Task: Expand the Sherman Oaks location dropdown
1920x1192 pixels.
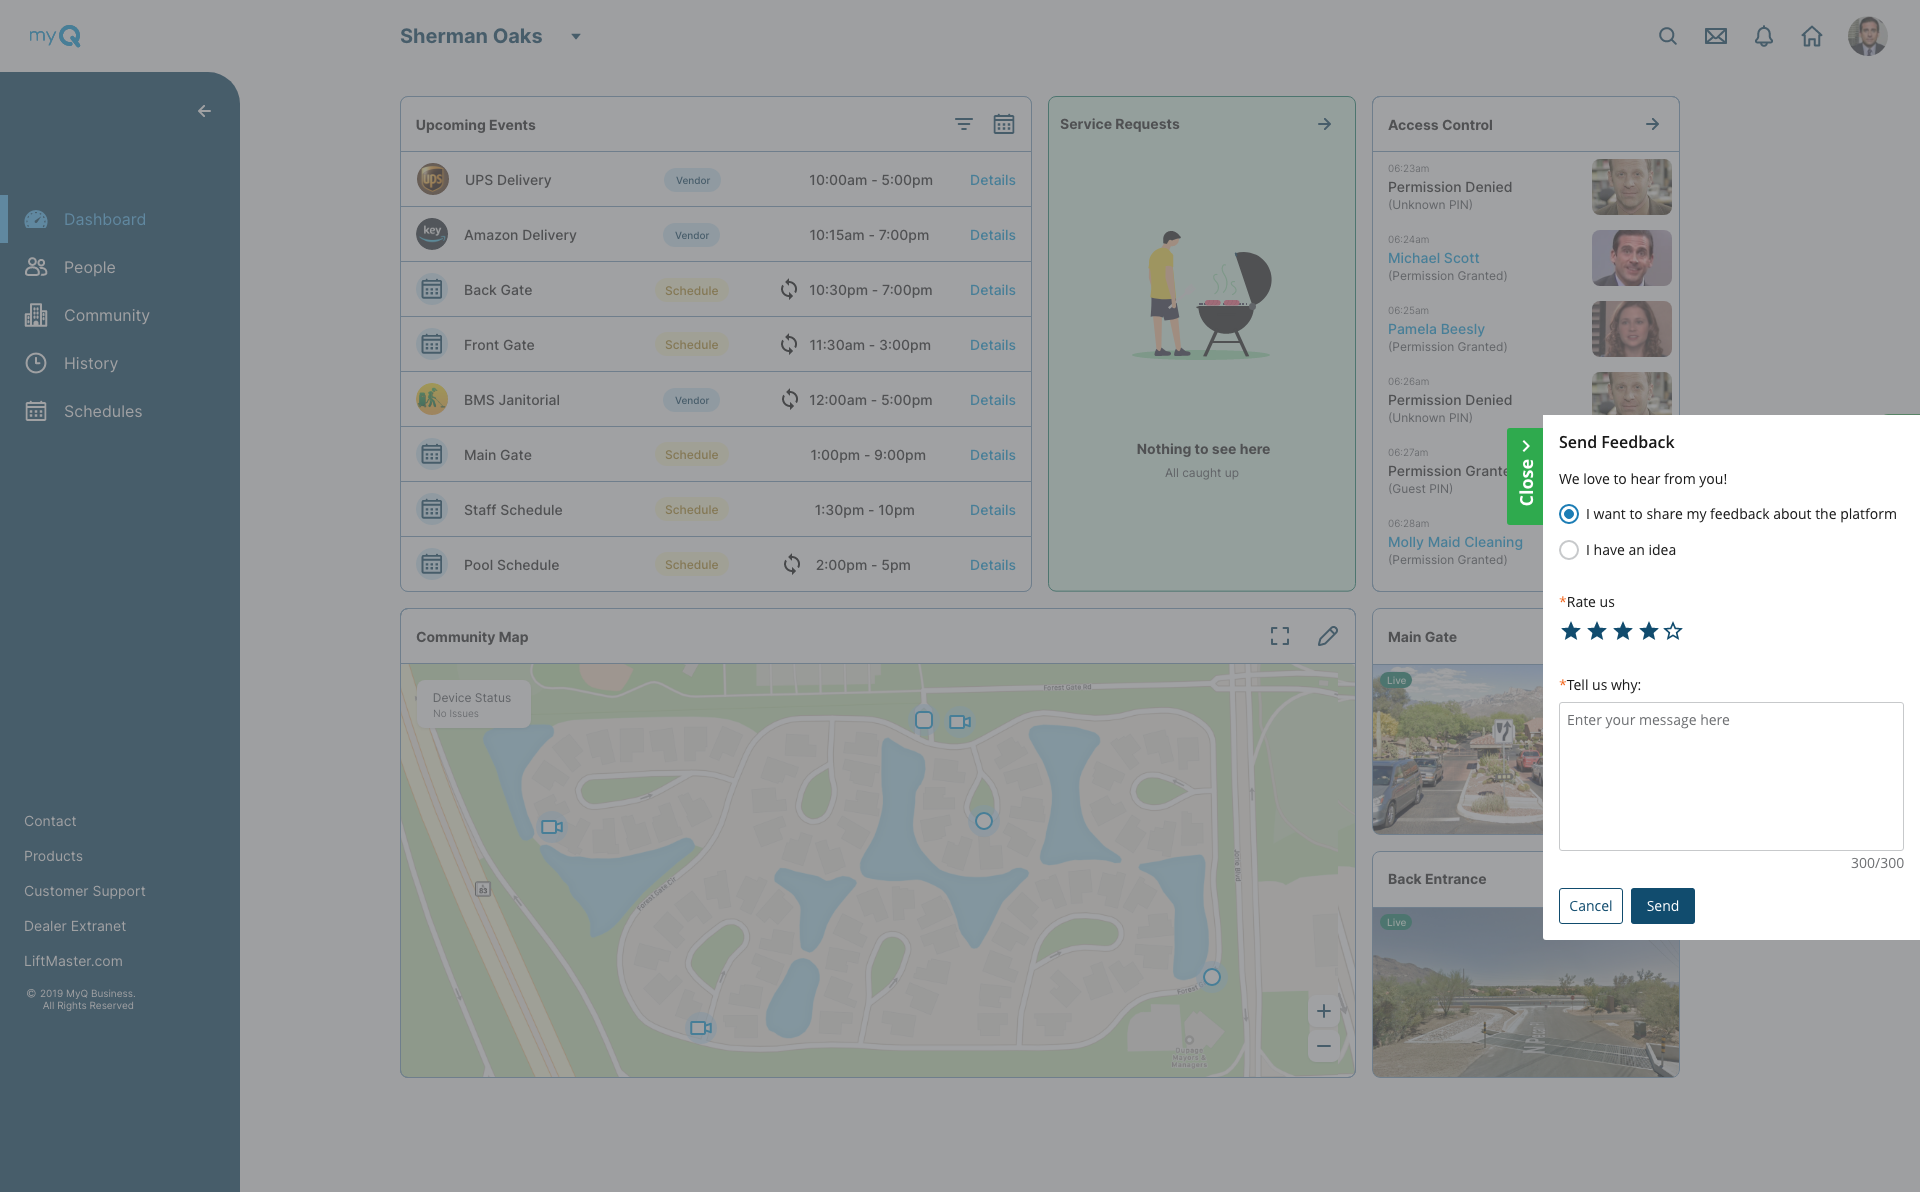Action: [576, 36]
